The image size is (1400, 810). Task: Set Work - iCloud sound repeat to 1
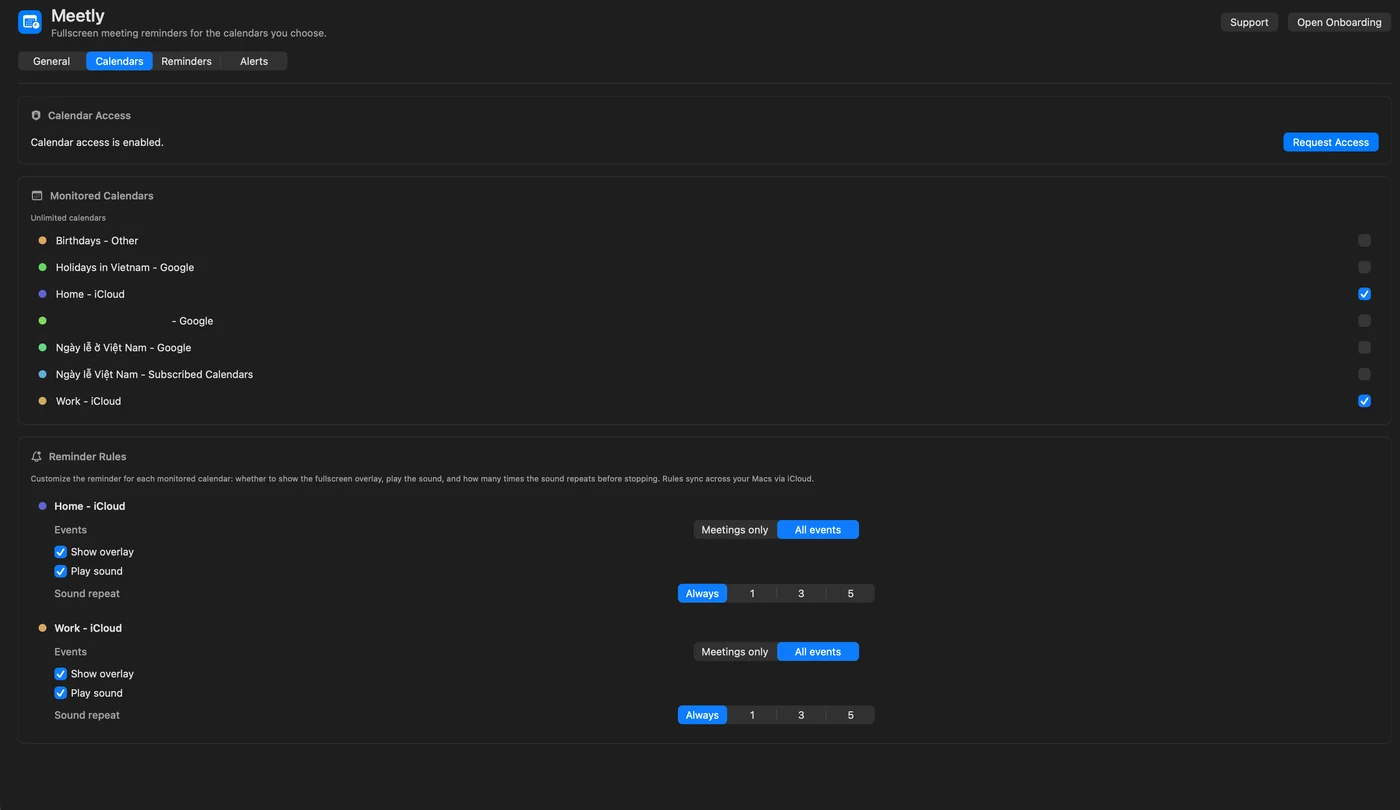pyautogui.click(x=752, y=715)
